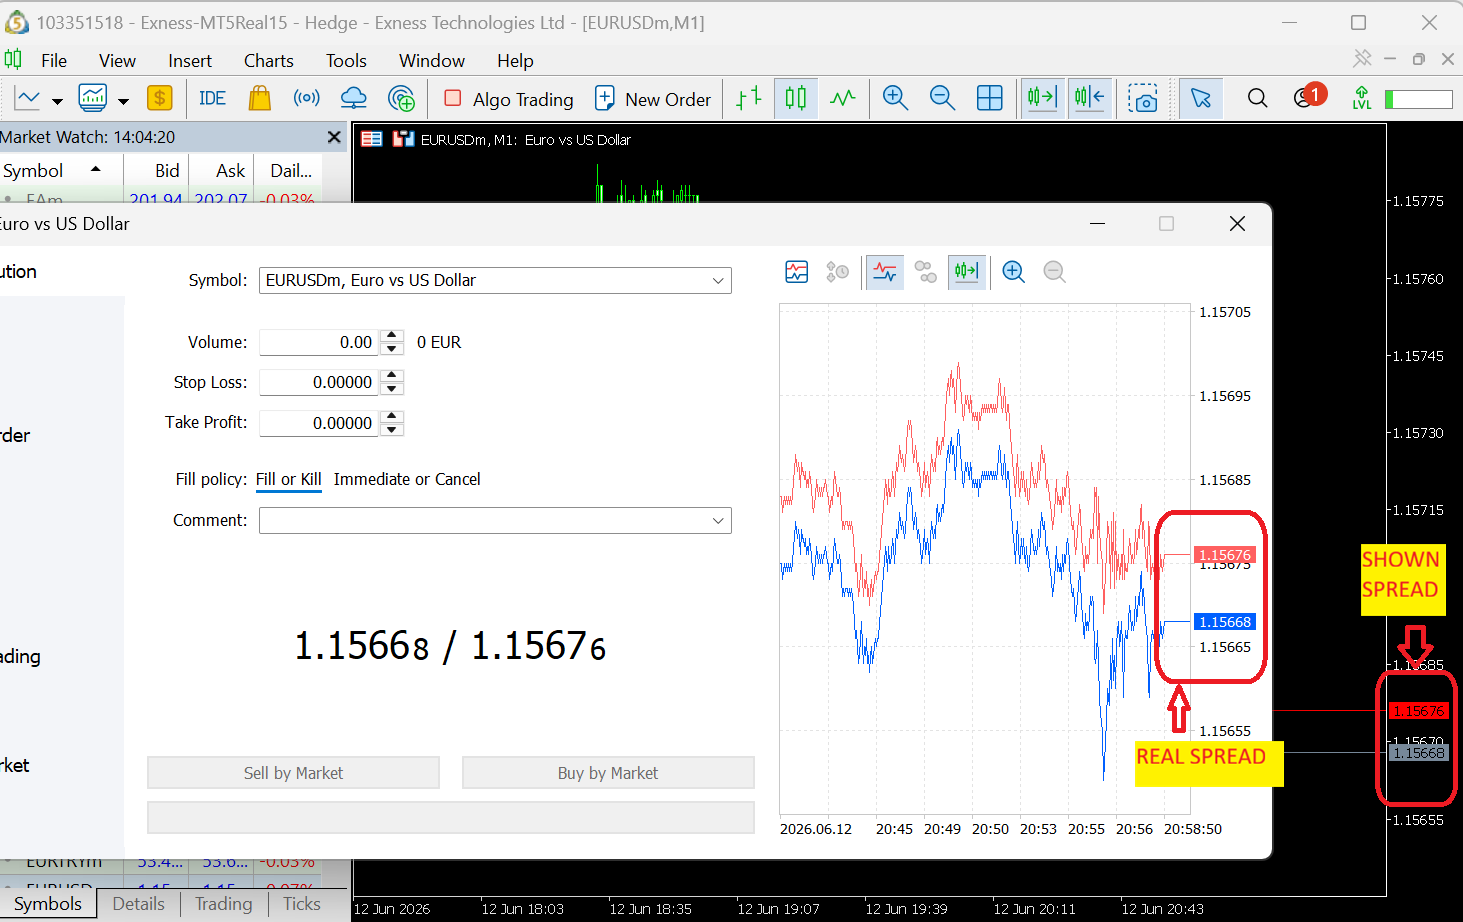Decrease Take Profit with down arrow
The image size is (1463, 922).
tap(392, 430)
